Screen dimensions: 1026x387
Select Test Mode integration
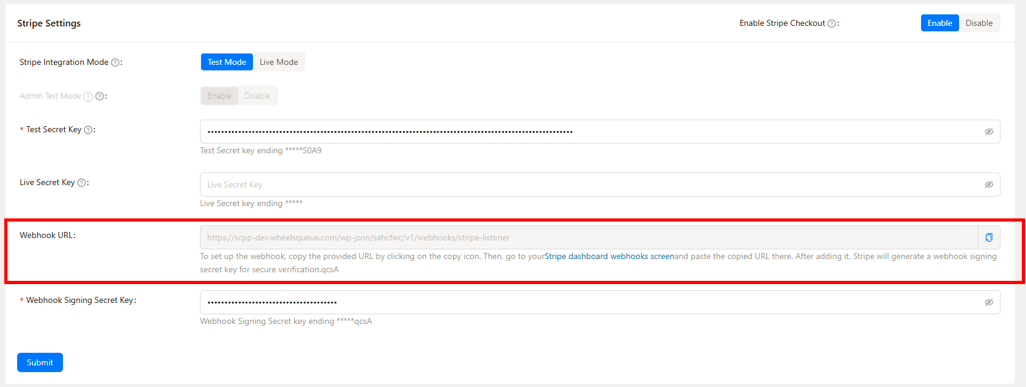click(x=226, y=62)
